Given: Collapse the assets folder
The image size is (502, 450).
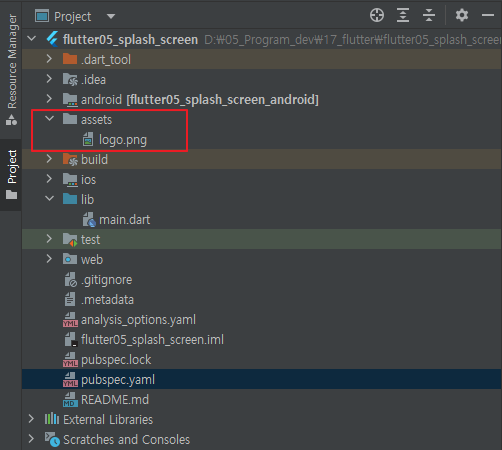Looking at the screenshot, I should tap(49, 119).
